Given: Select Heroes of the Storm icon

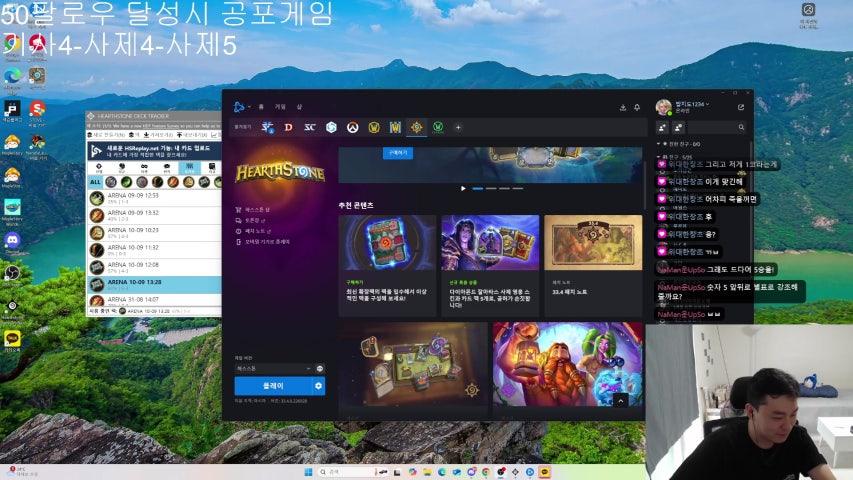Looking at the screenshot, I should (331, 127).
